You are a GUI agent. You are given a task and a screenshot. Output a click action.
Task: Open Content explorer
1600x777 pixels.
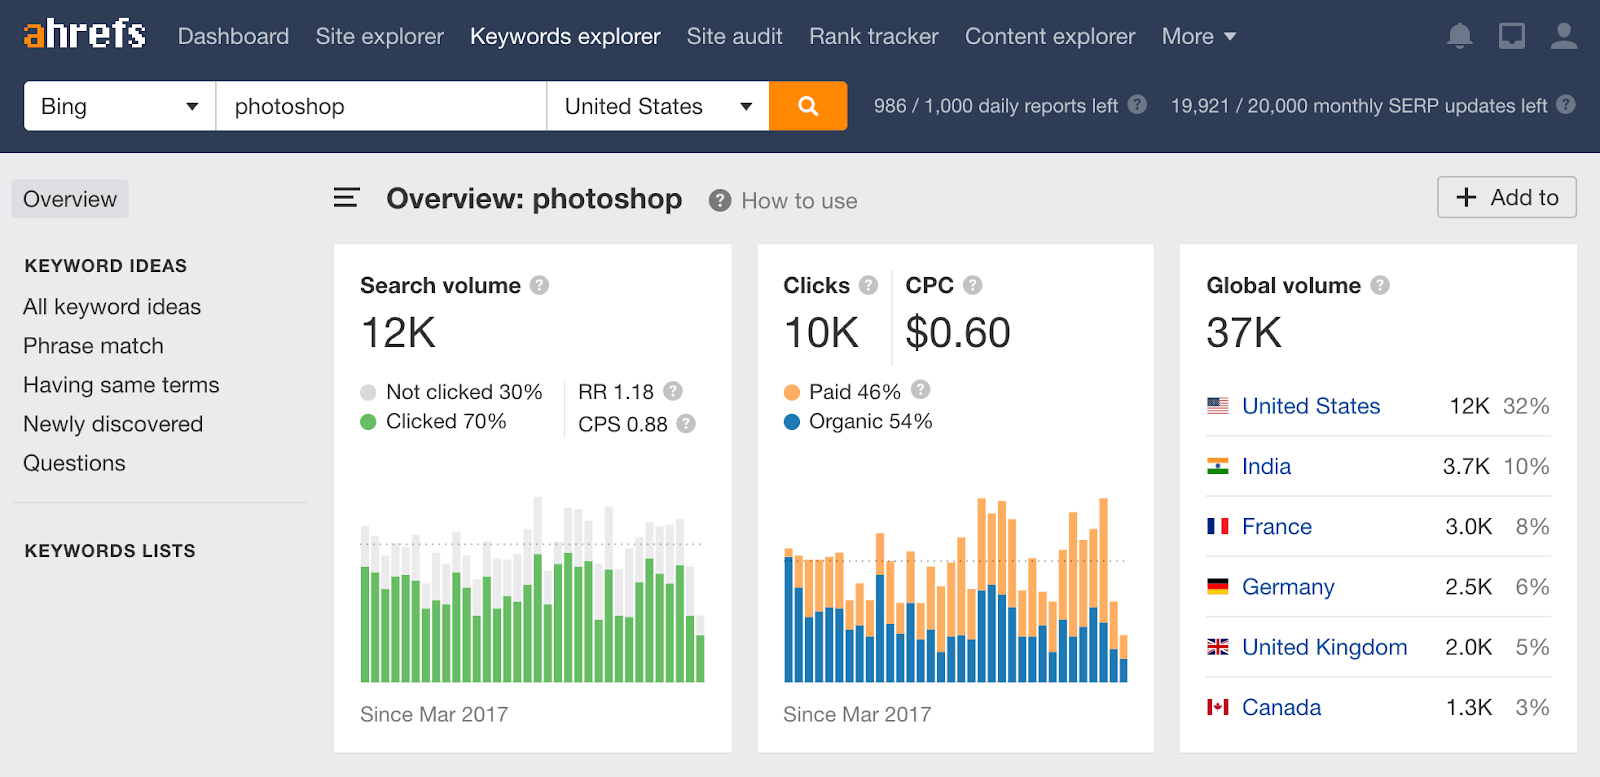[1050, 36]
